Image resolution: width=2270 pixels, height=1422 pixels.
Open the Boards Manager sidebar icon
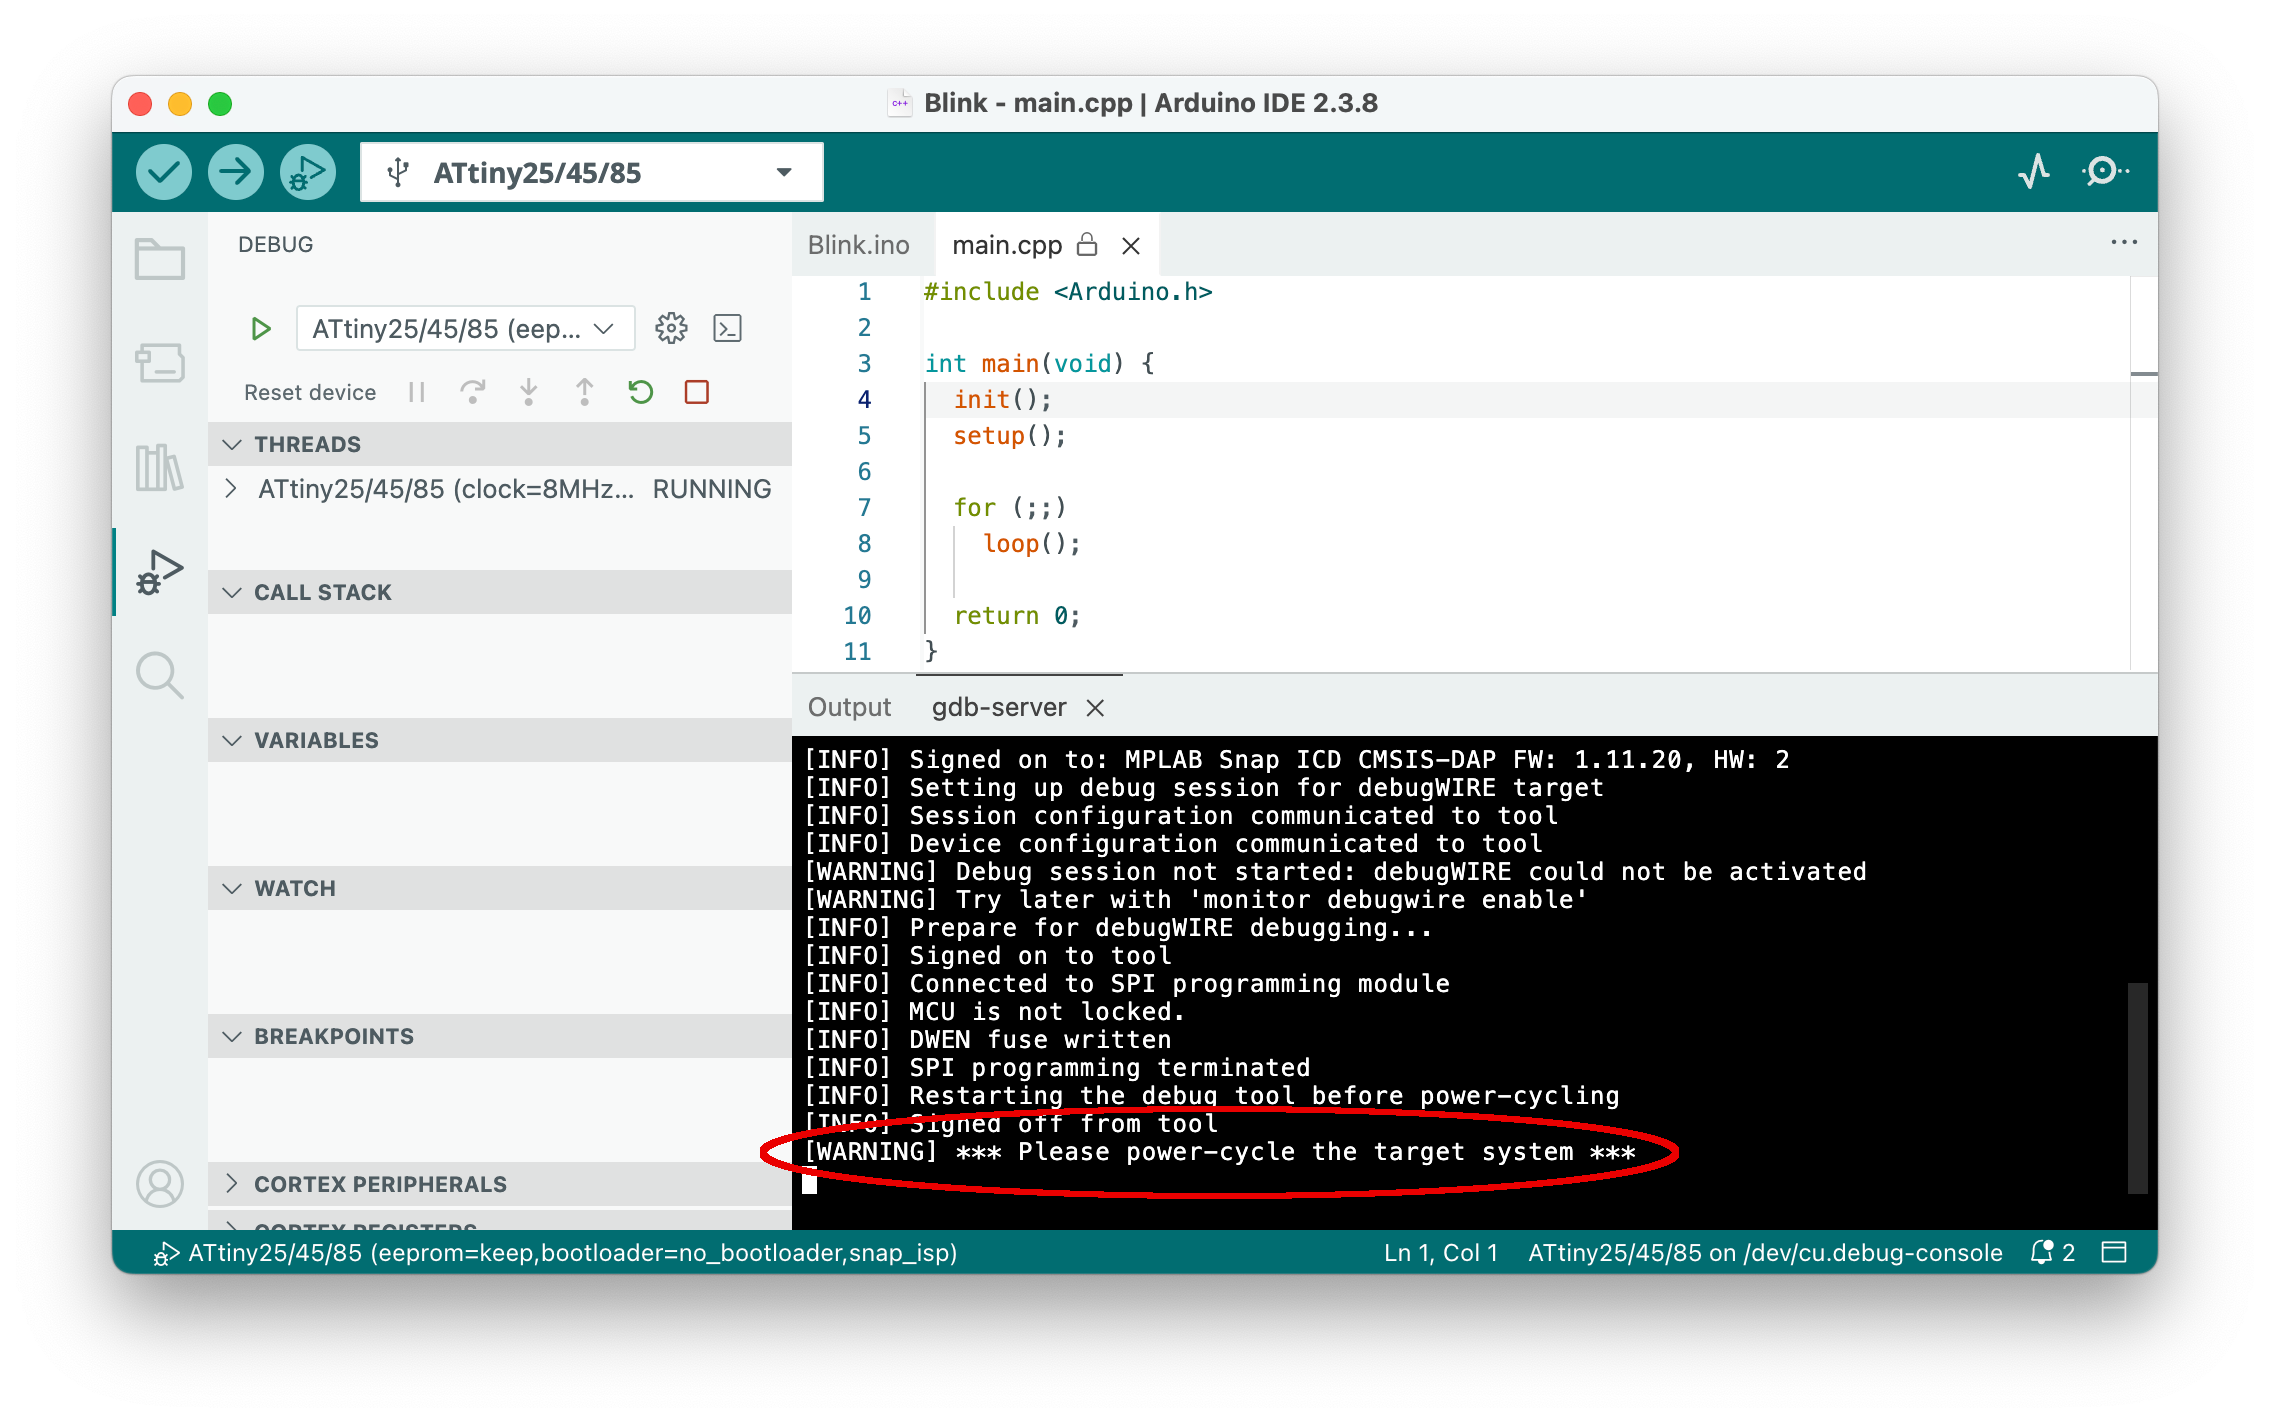[160, 363]
